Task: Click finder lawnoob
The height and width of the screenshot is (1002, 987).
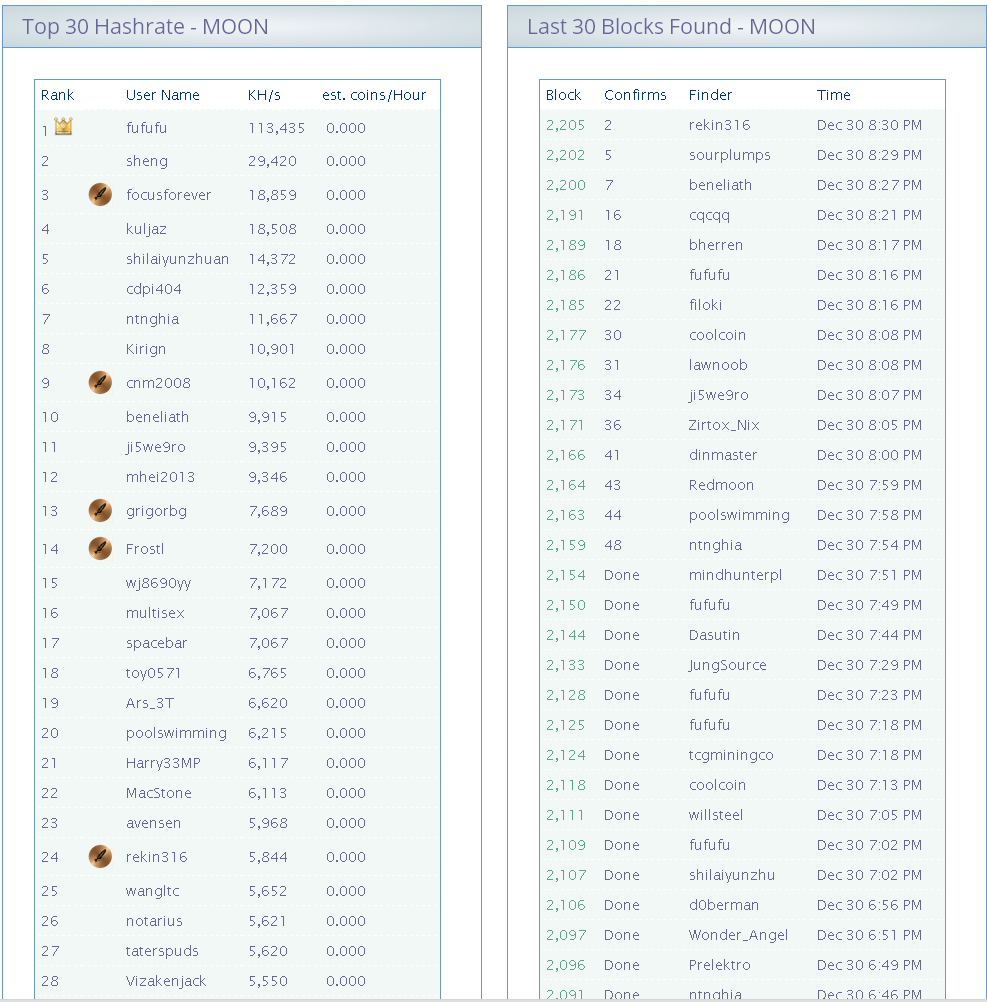Action: coord(718,366)
